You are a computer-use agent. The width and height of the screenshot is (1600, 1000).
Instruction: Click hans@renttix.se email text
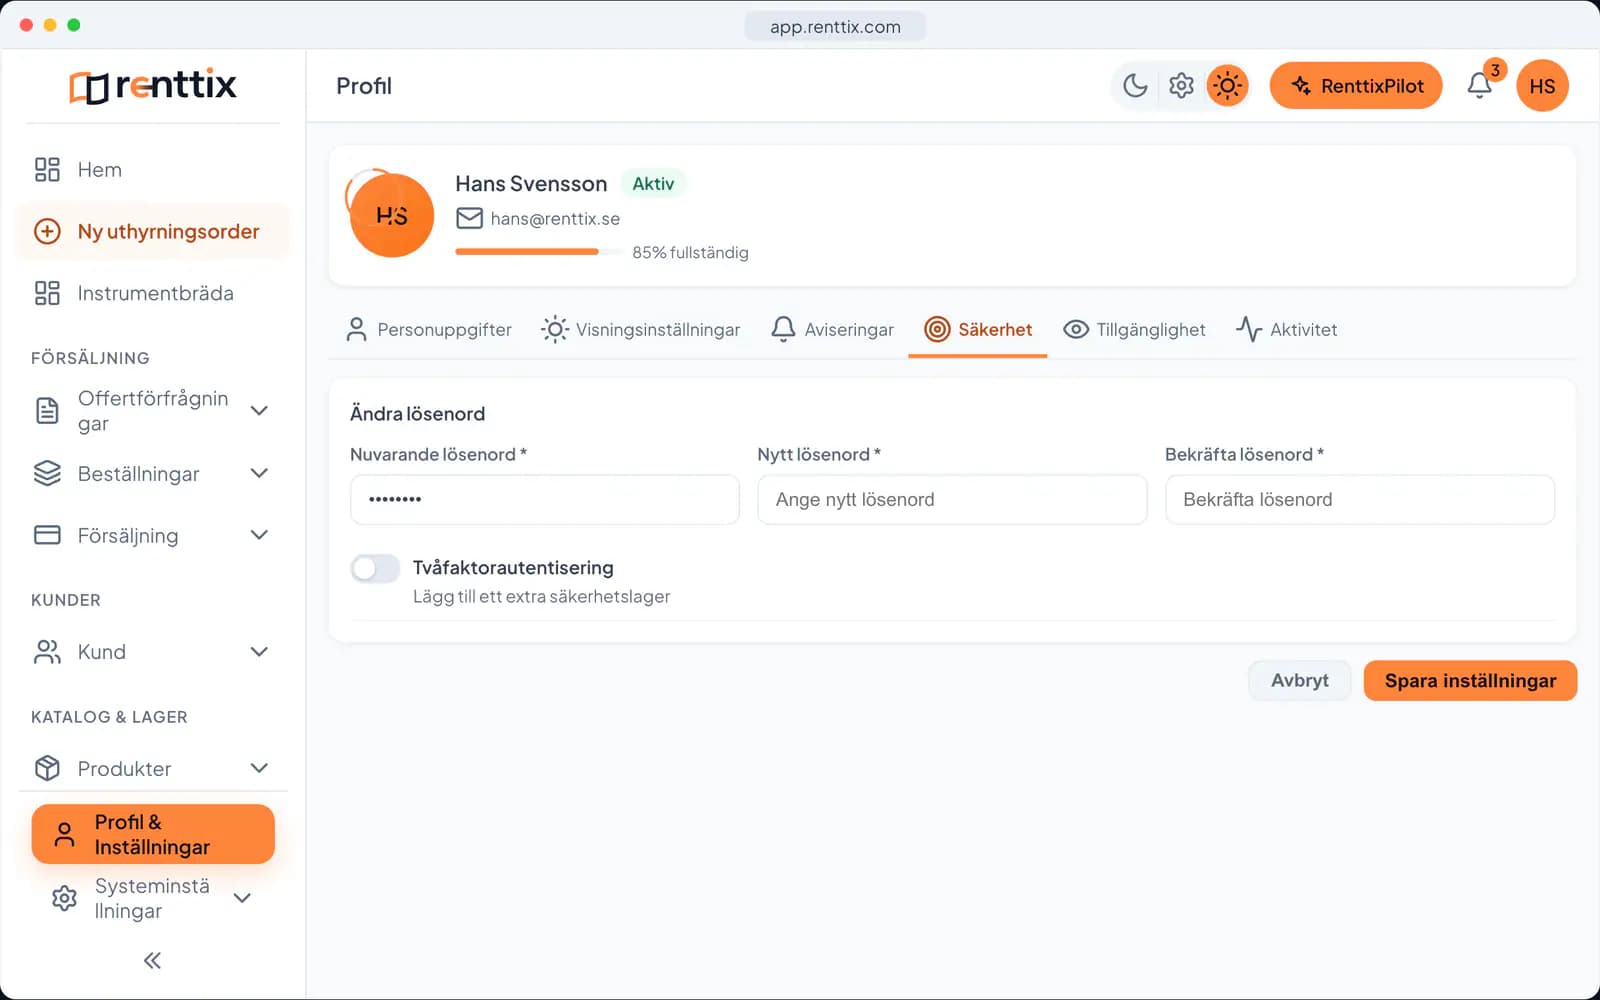click(555, 219)
